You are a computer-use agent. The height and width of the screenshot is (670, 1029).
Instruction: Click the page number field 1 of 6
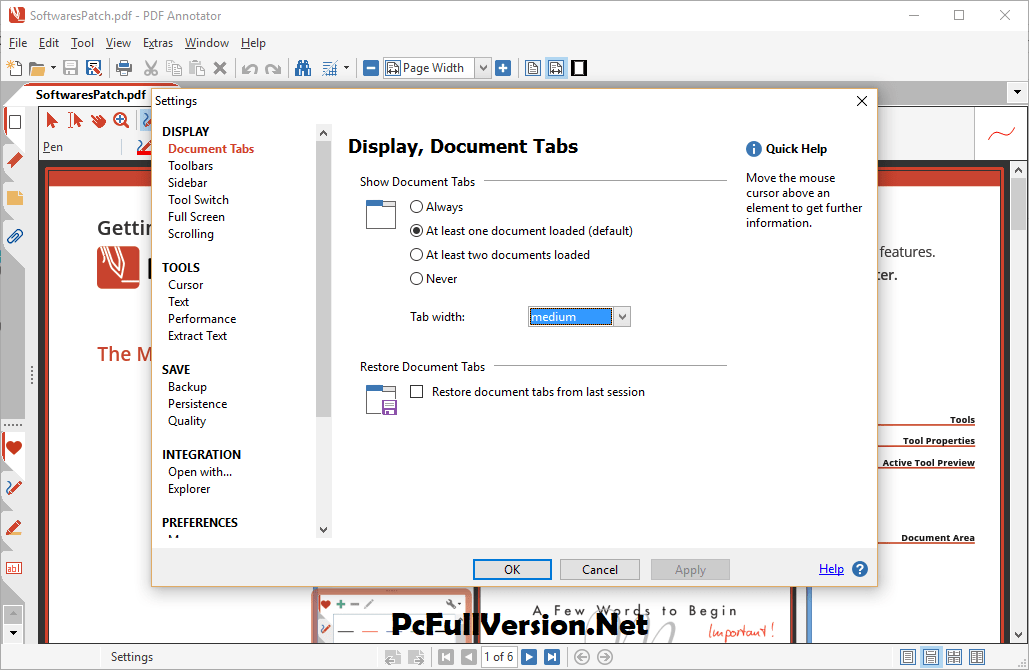[x=499, y=657]
